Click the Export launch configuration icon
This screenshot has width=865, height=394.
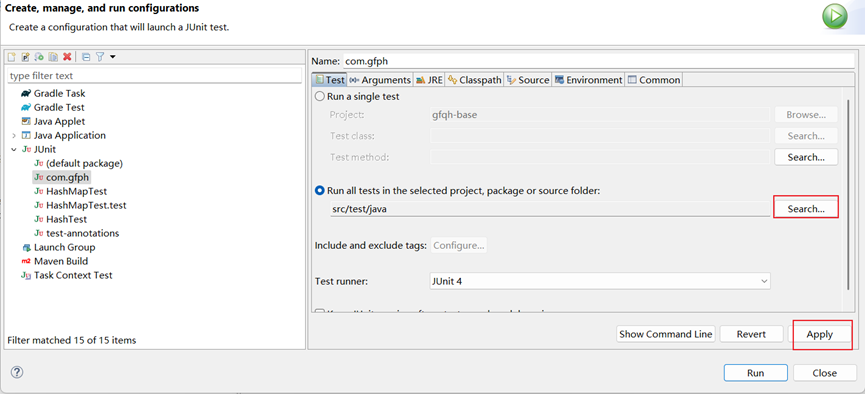point(39,56)
